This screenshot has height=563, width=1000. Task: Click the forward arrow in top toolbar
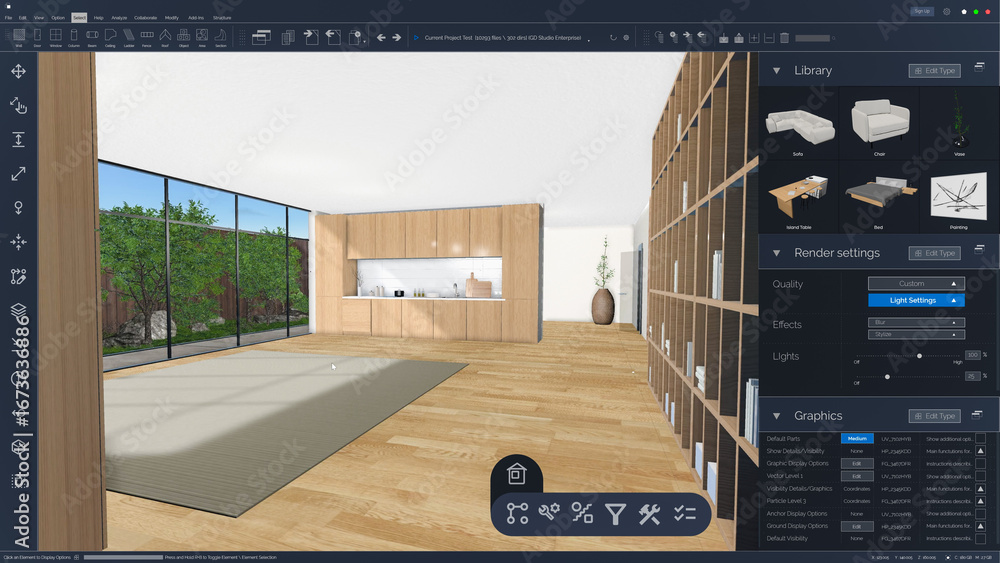pos(397,38)
